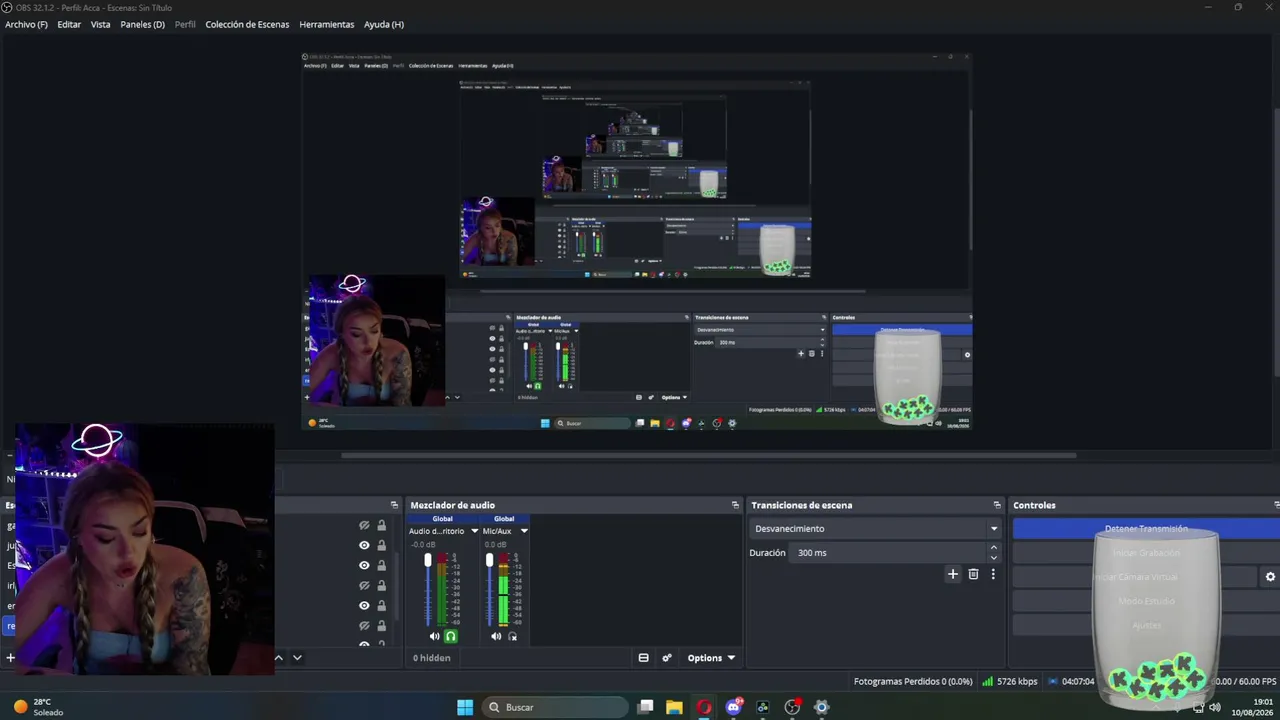Viewport: 1280px width, 720px height.
Task: Toggle the lock on the first source row
Action: point(381,525)
